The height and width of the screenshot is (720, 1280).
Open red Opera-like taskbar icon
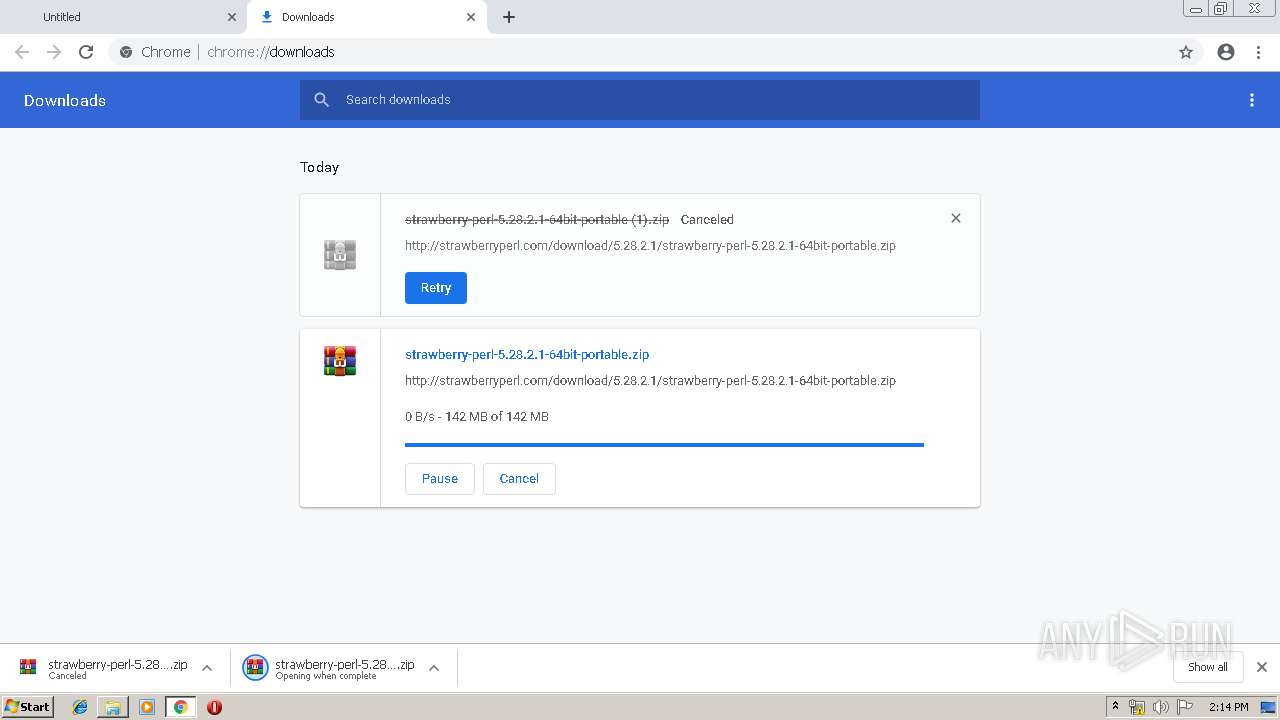point(214,707)
